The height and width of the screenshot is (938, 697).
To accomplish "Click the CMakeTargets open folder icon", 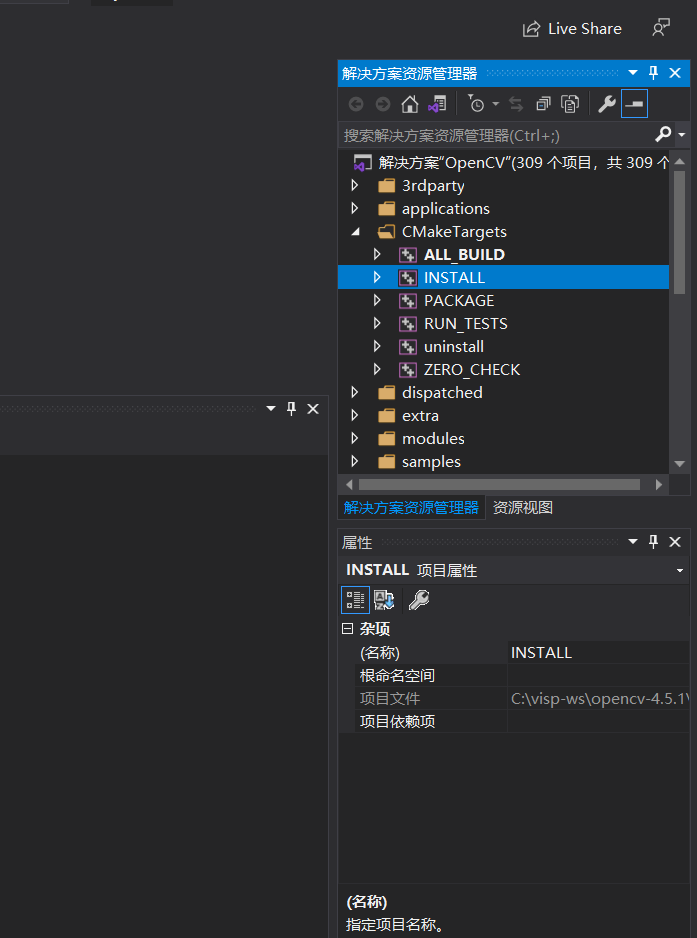I will pos(387,232).
